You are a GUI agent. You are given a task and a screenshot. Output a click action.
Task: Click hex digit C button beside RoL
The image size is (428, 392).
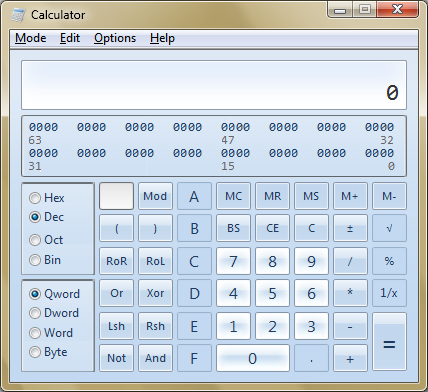coord(194,261)
